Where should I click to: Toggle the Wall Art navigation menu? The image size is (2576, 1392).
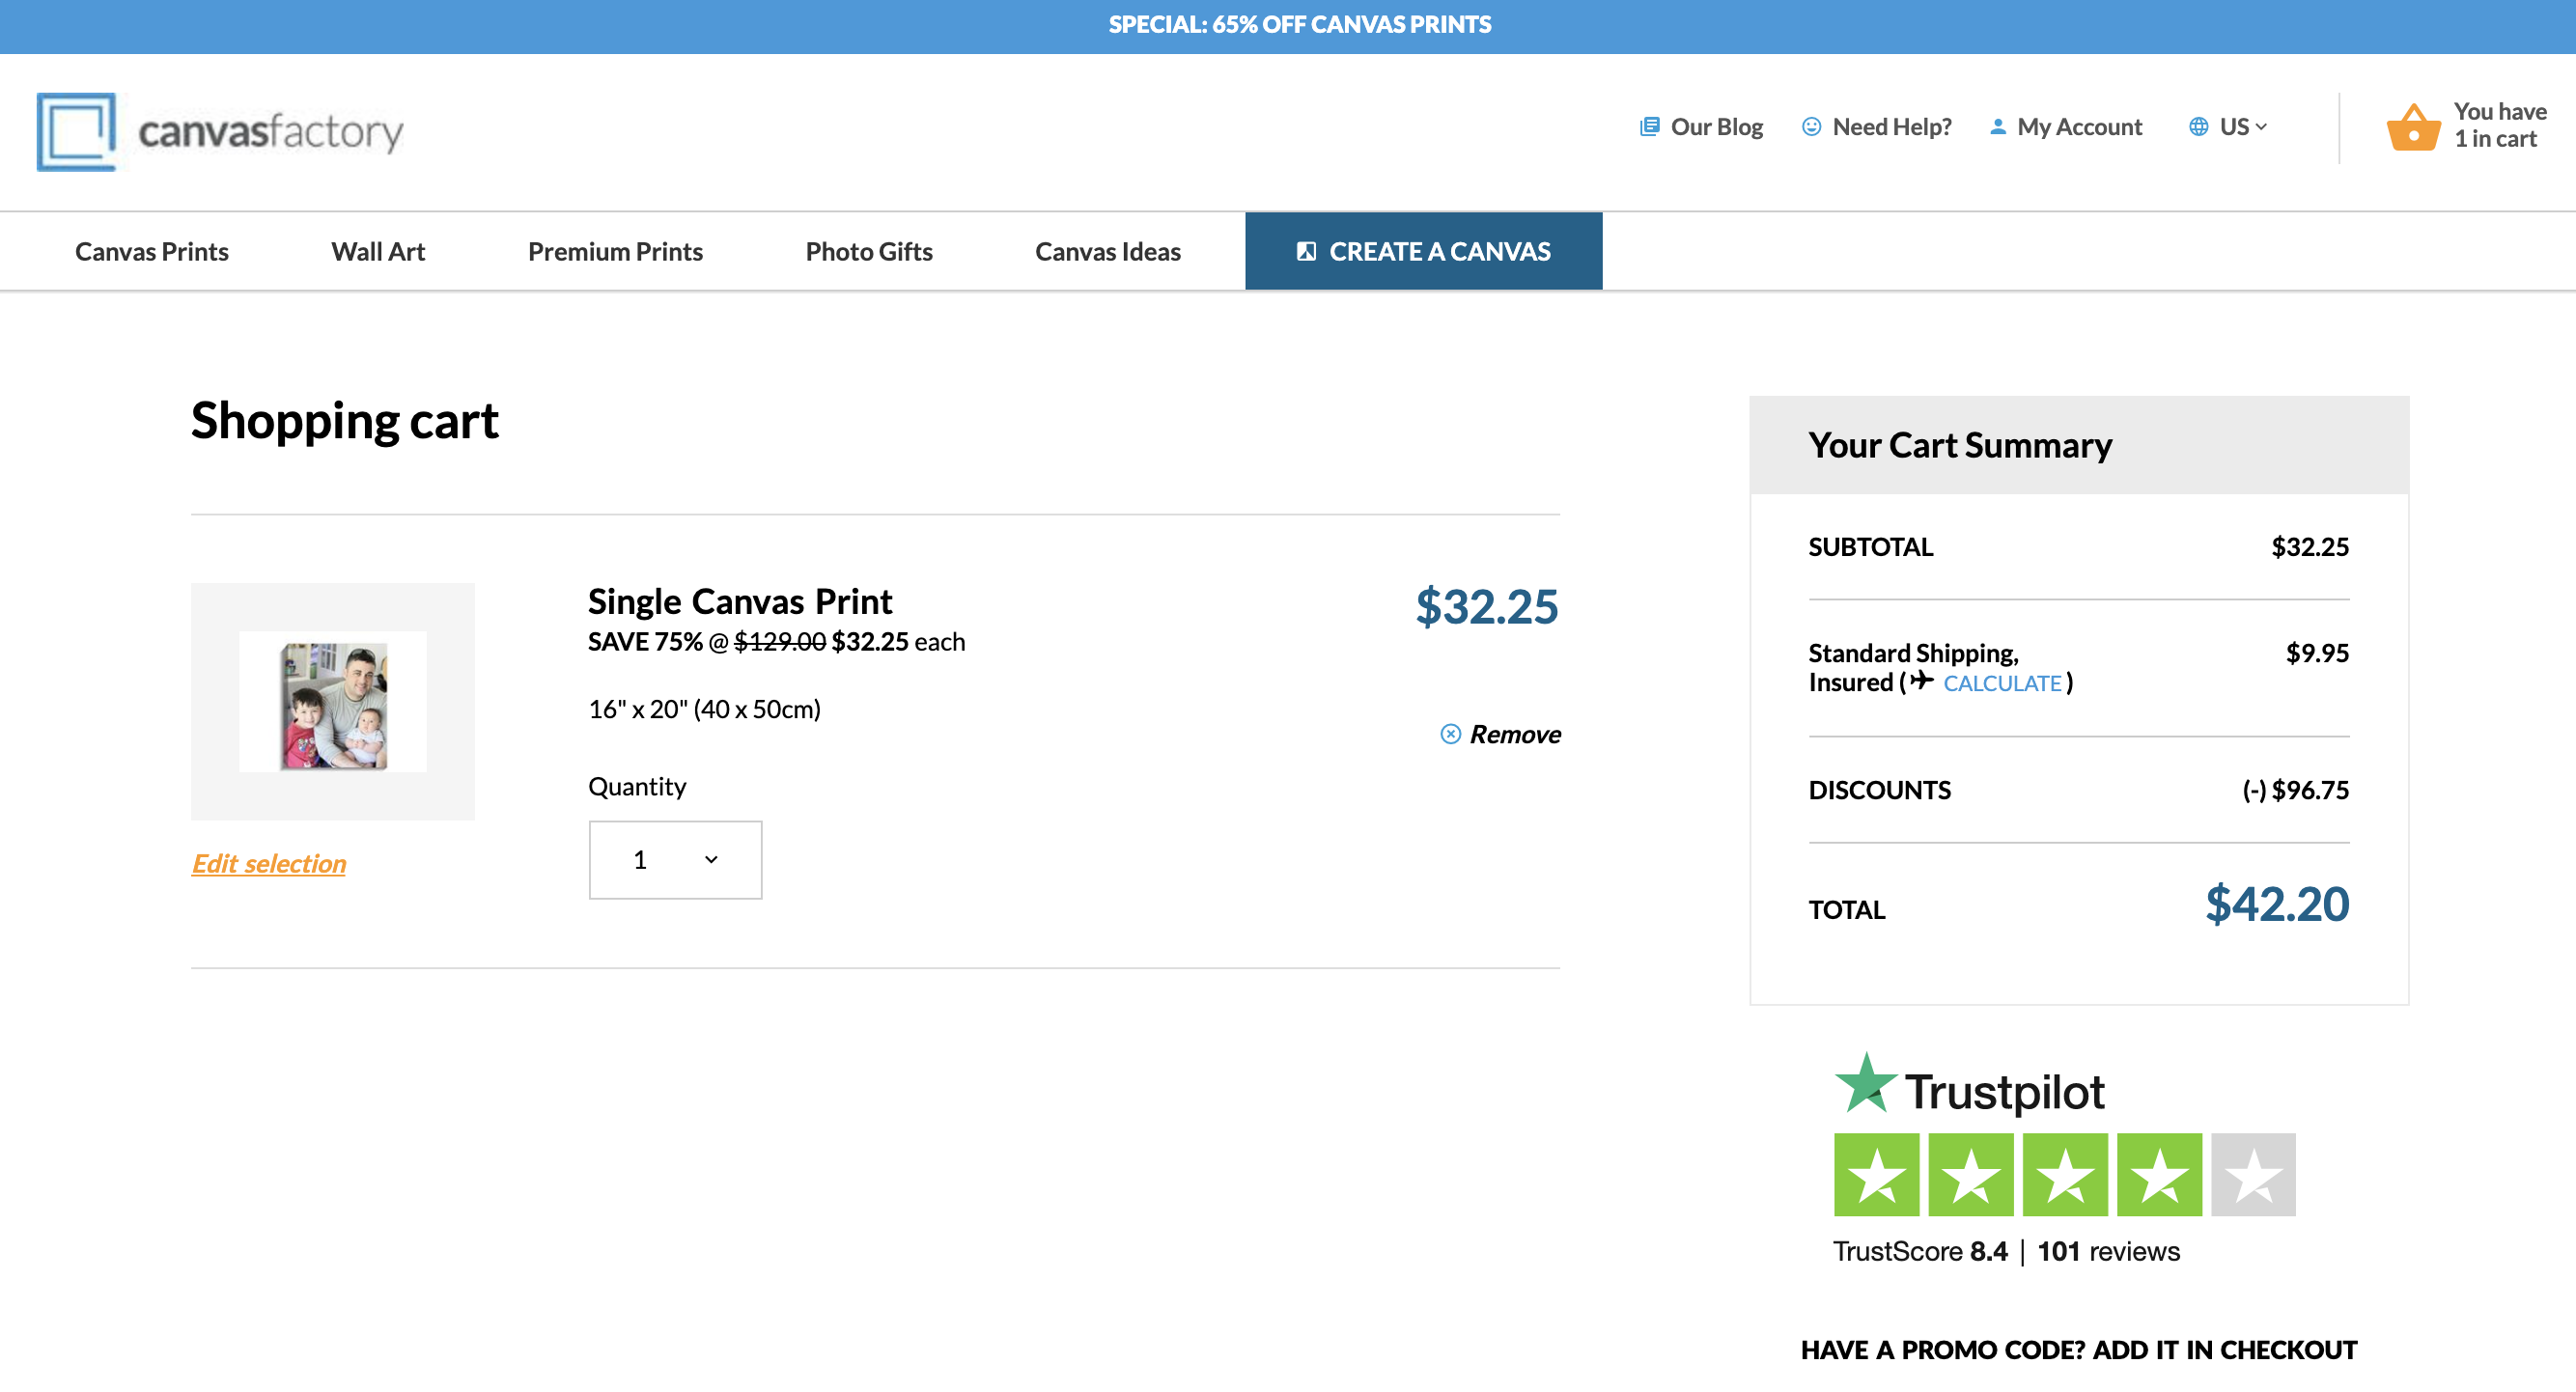coord(378,250)
